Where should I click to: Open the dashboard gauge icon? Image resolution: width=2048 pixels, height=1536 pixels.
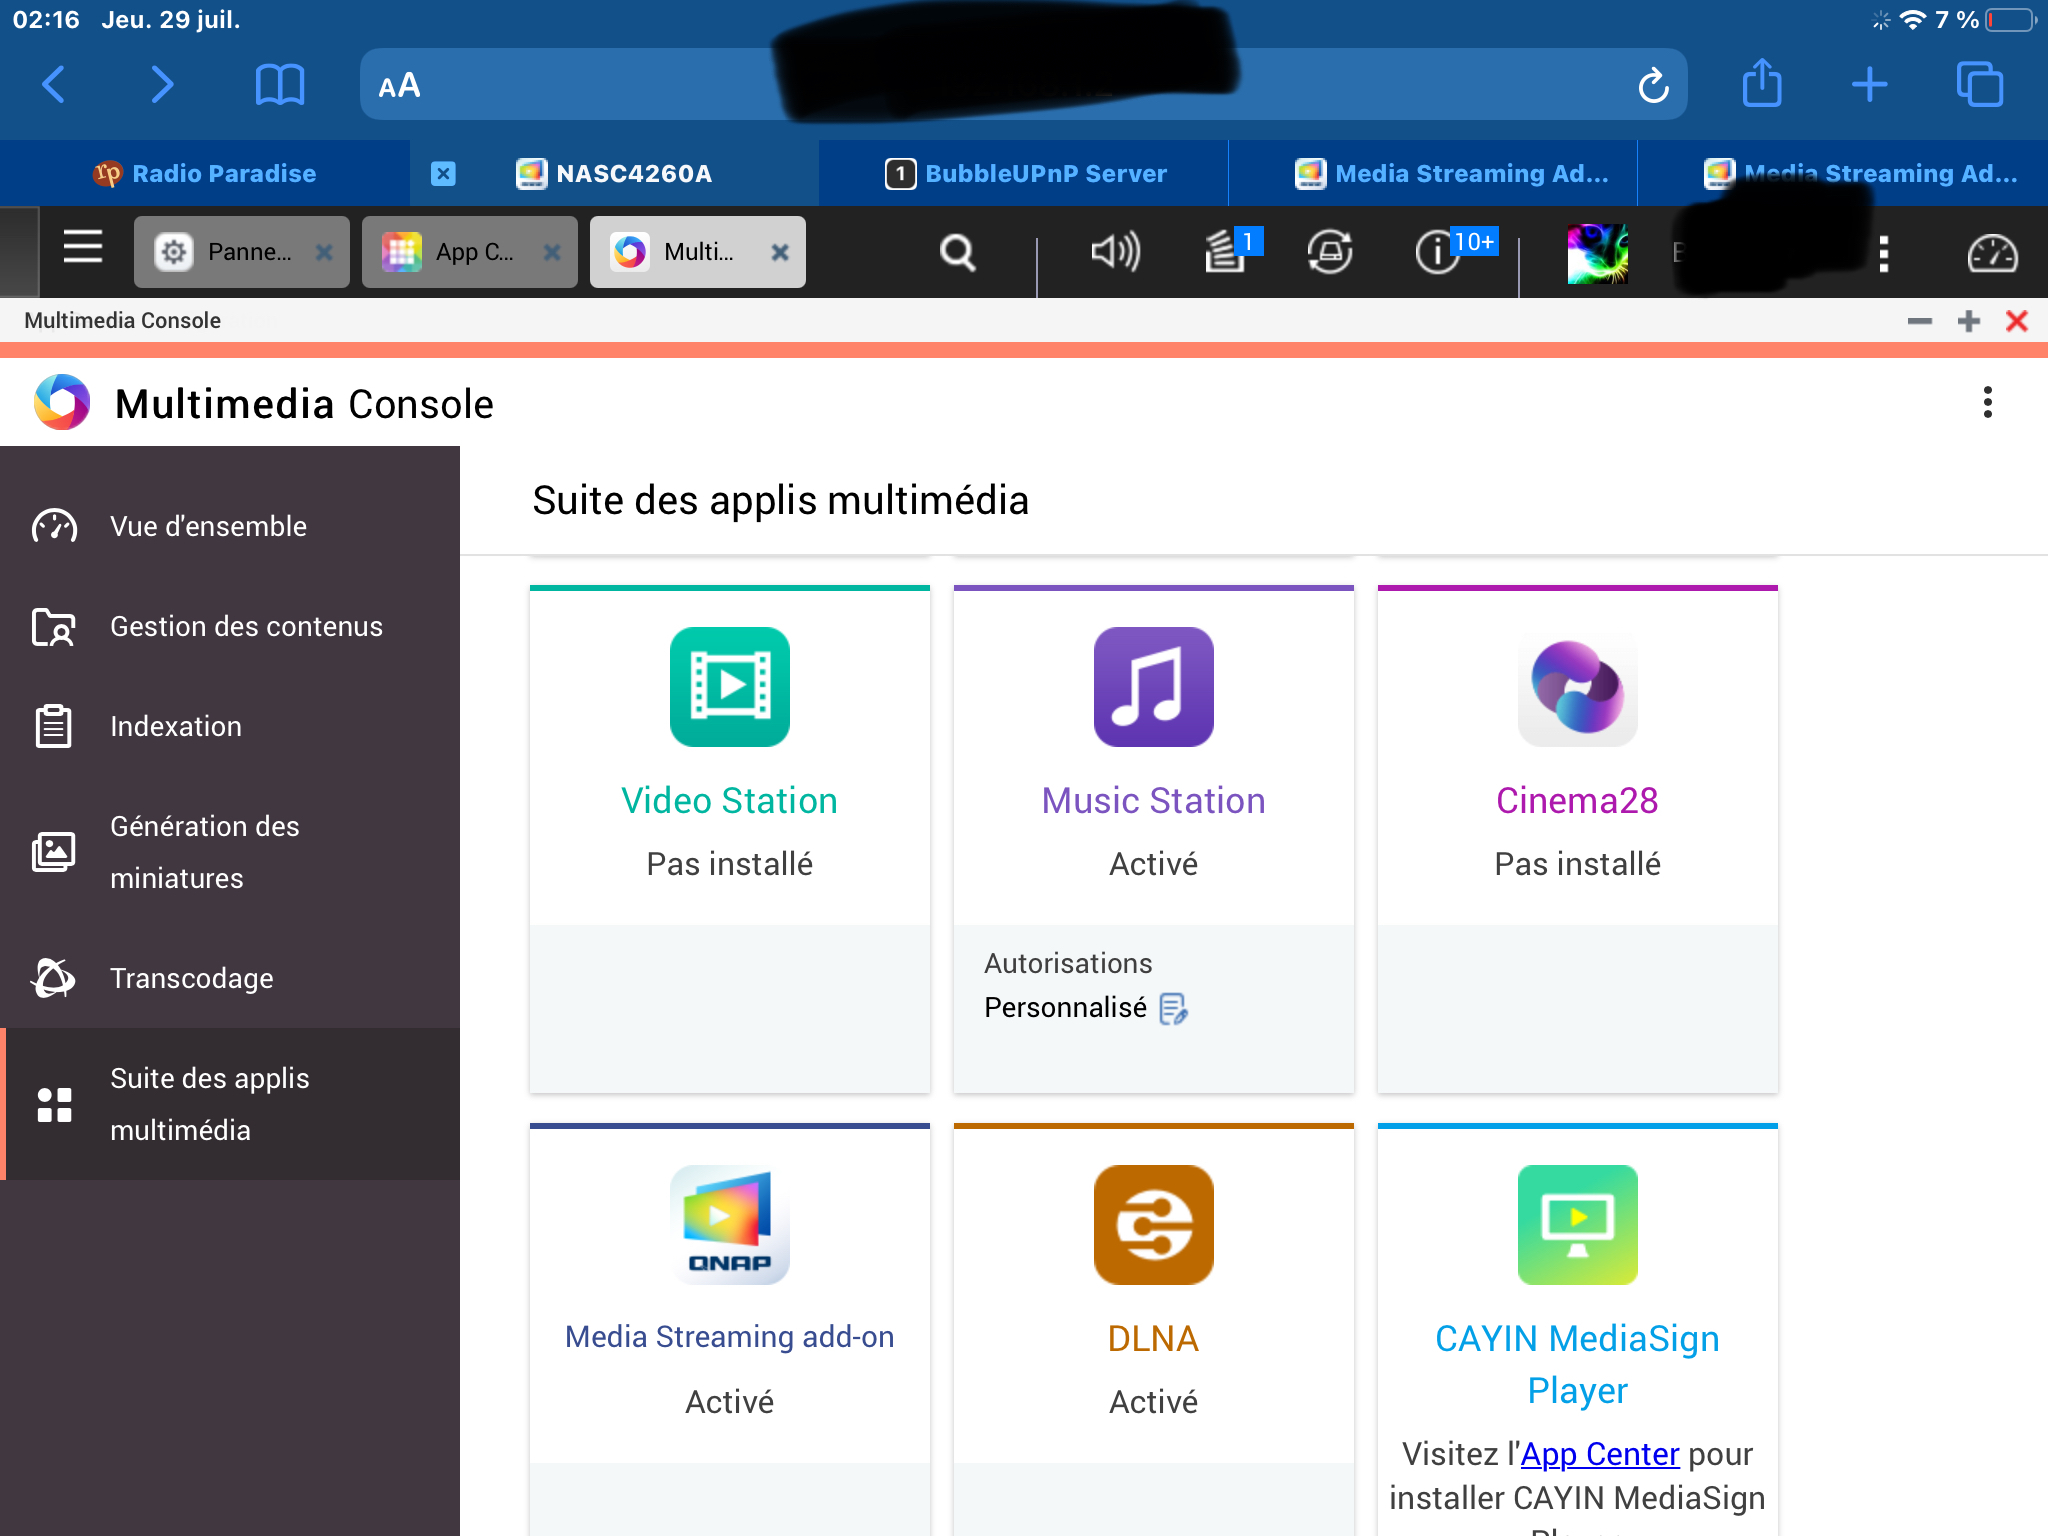point(1991,254)
